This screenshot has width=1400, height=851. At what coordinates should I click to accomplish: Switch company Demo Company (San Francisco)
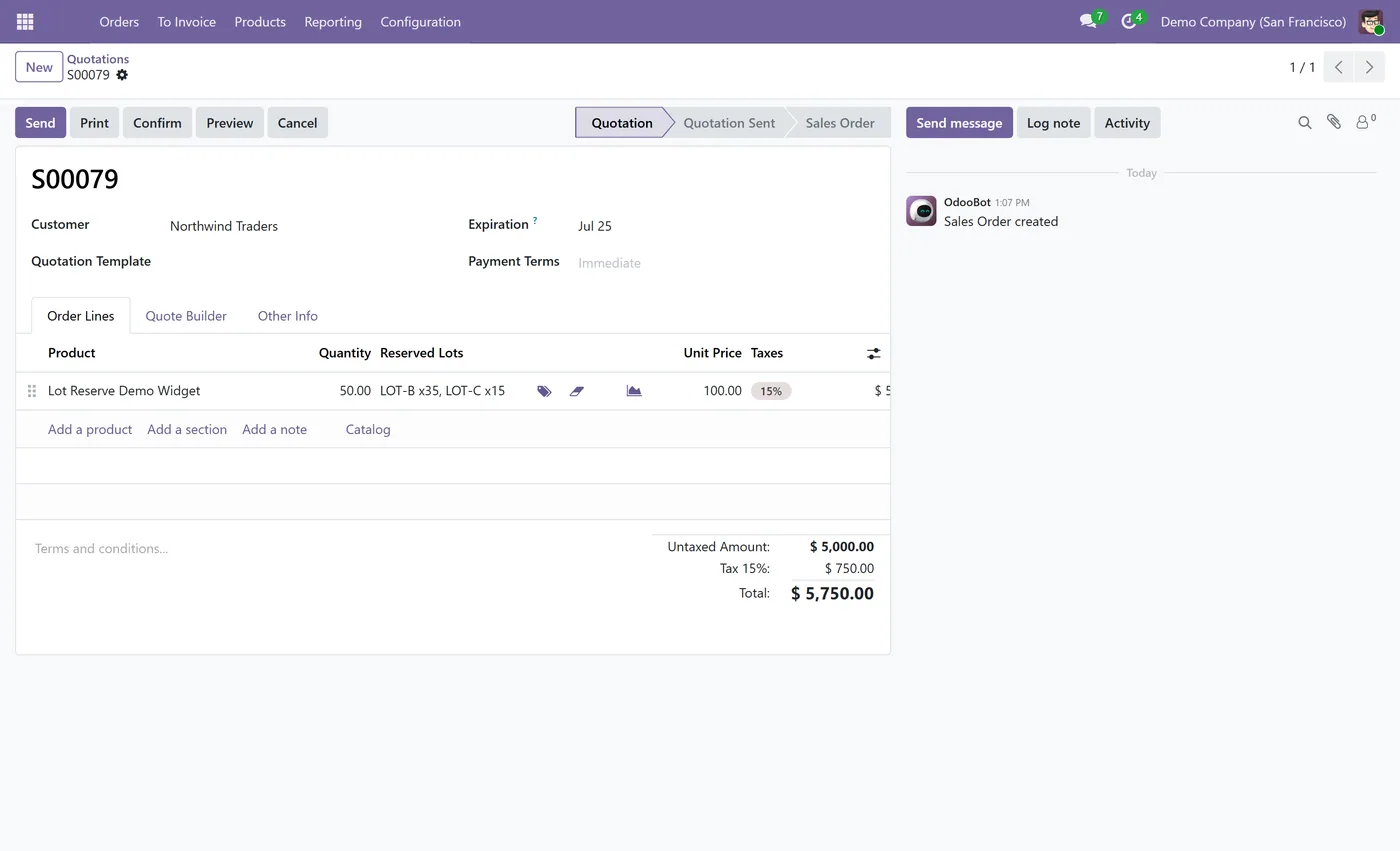point(1253,21)
